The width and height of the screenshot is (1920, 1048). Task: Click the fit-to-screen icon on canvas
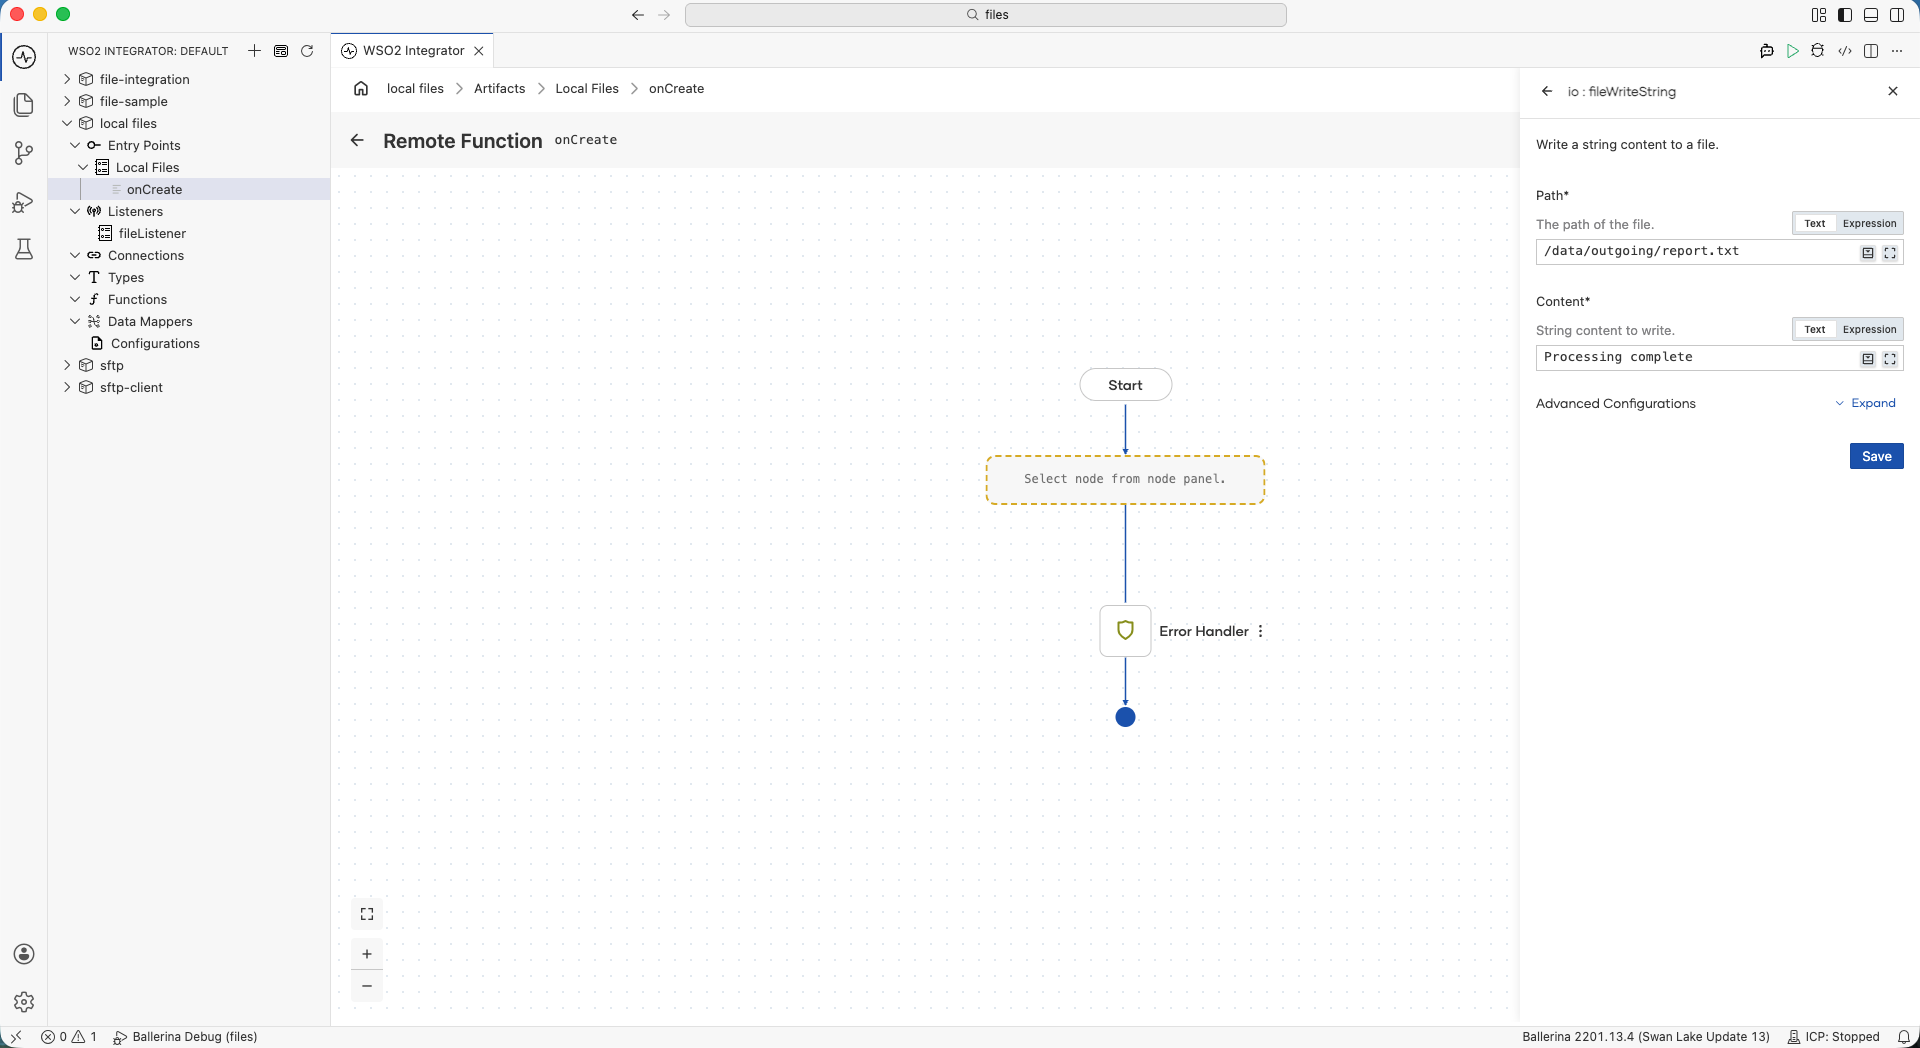[367, 914]
